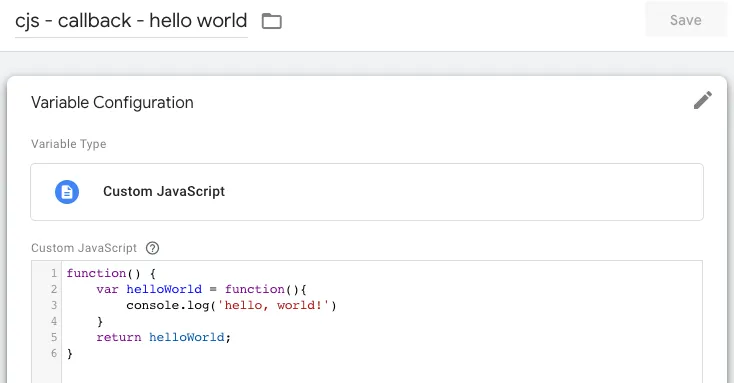The width and height of the screenshot is (734, 383).
Task: Click line number 2 in the gutter
Action: (54, 289)
